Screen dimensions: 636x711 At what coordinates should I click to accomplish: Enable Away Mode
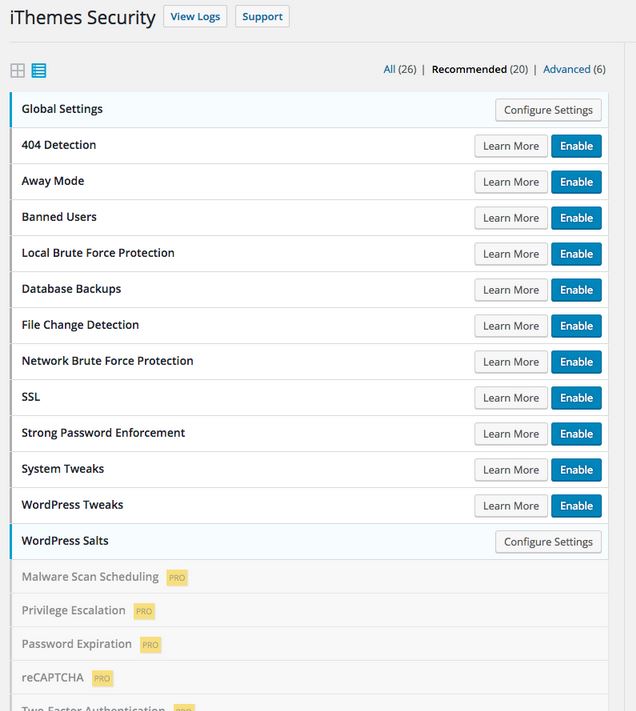click(x=576, y=182)
